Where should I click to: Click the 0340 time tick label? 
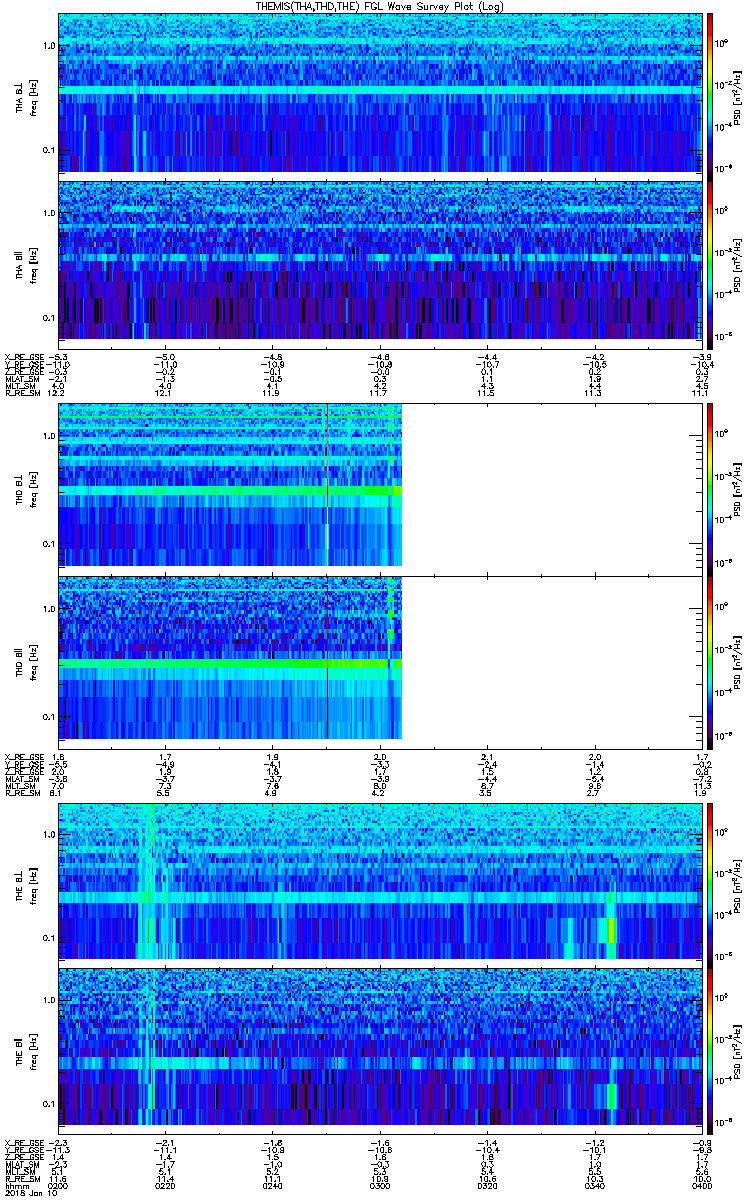click(593, 1184)
